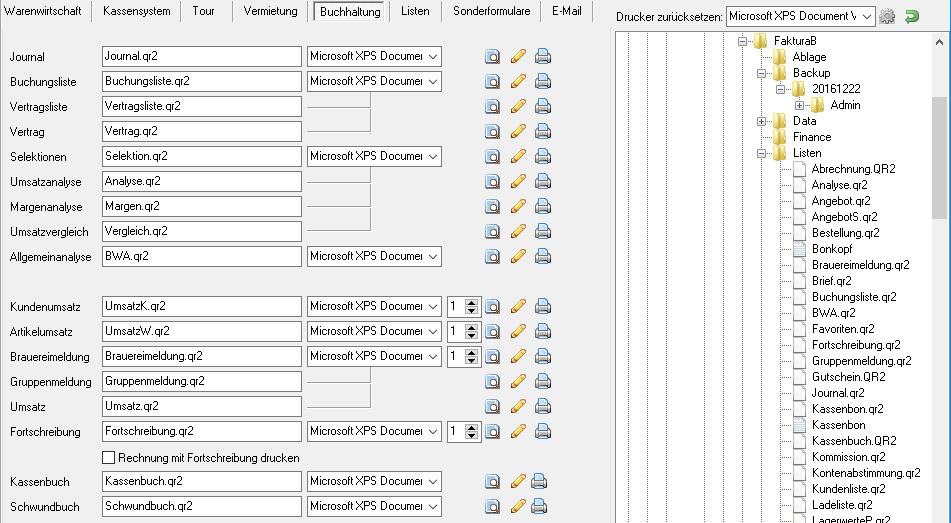Select Gutschein.QR2 in file tree

tap(849, 377)
